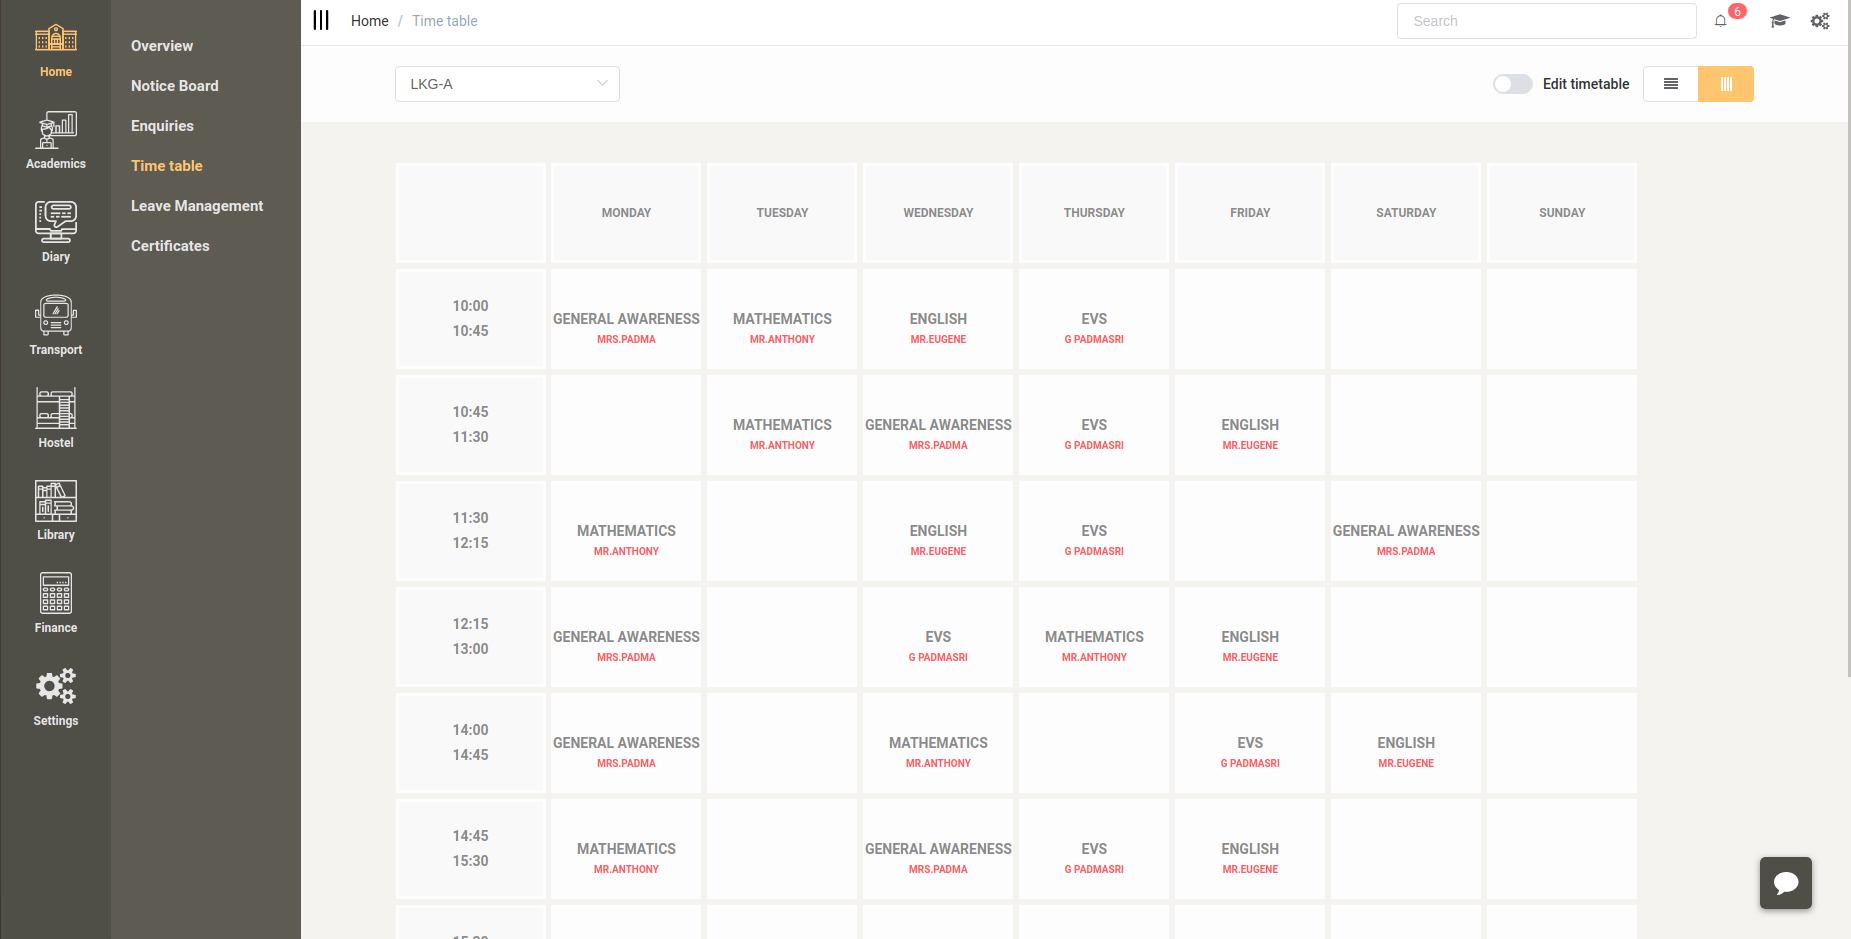Image resolution: width=1851 pixels, height=939 pixels.
Task: Open Notice Board menu item
Action: pos(175,86)
